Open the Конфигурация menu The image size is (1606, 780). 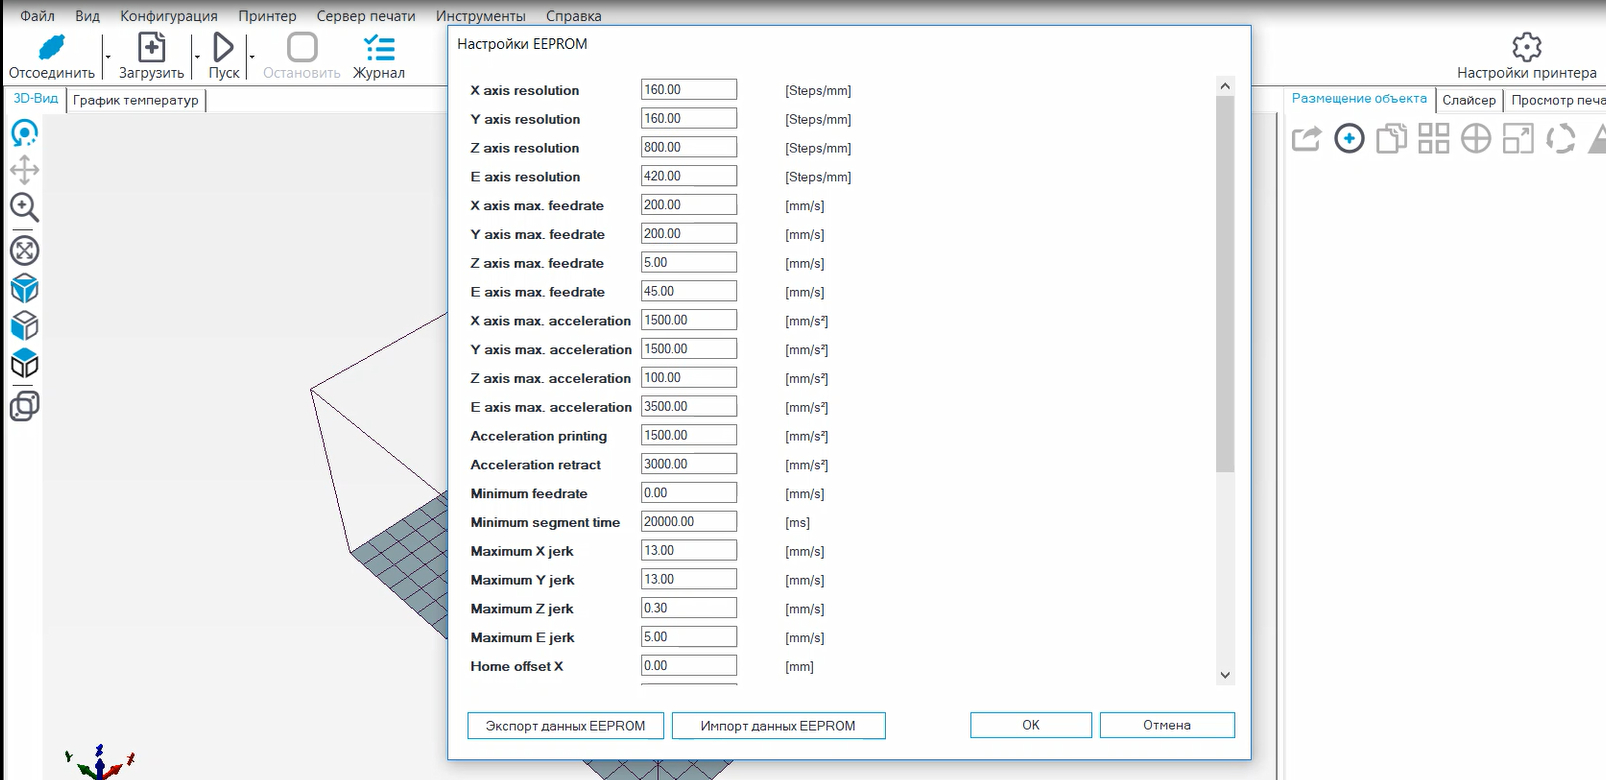pyautogui.click(x=168, y=16)
